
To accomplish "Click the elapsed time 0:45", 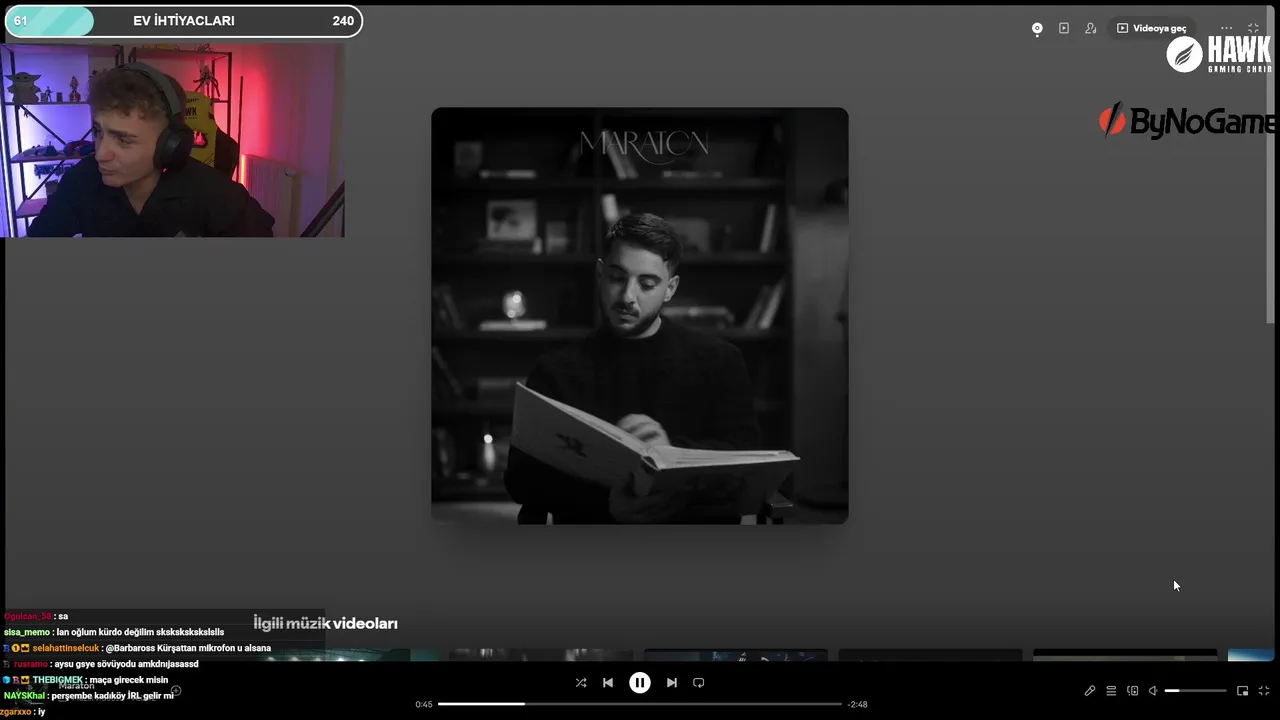I will [x=424, y=704].
